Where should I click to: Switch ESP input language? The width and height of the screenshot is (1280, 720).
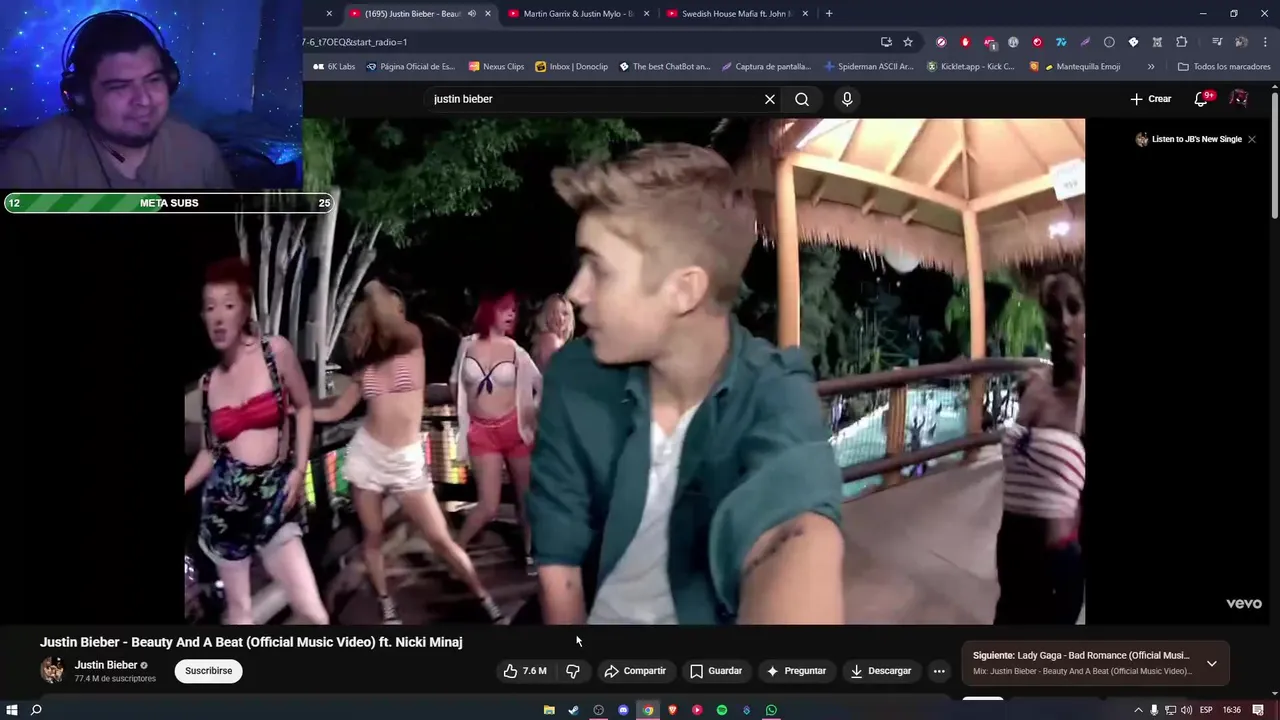point(1206,710)
